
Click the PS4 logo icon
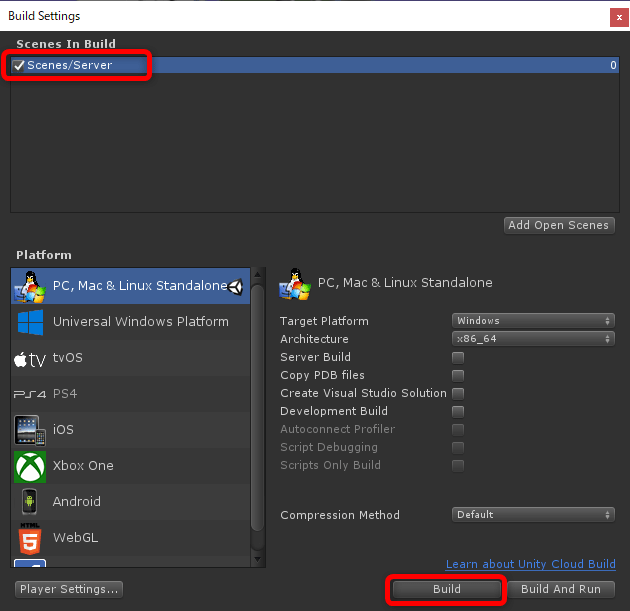point(30,394)
